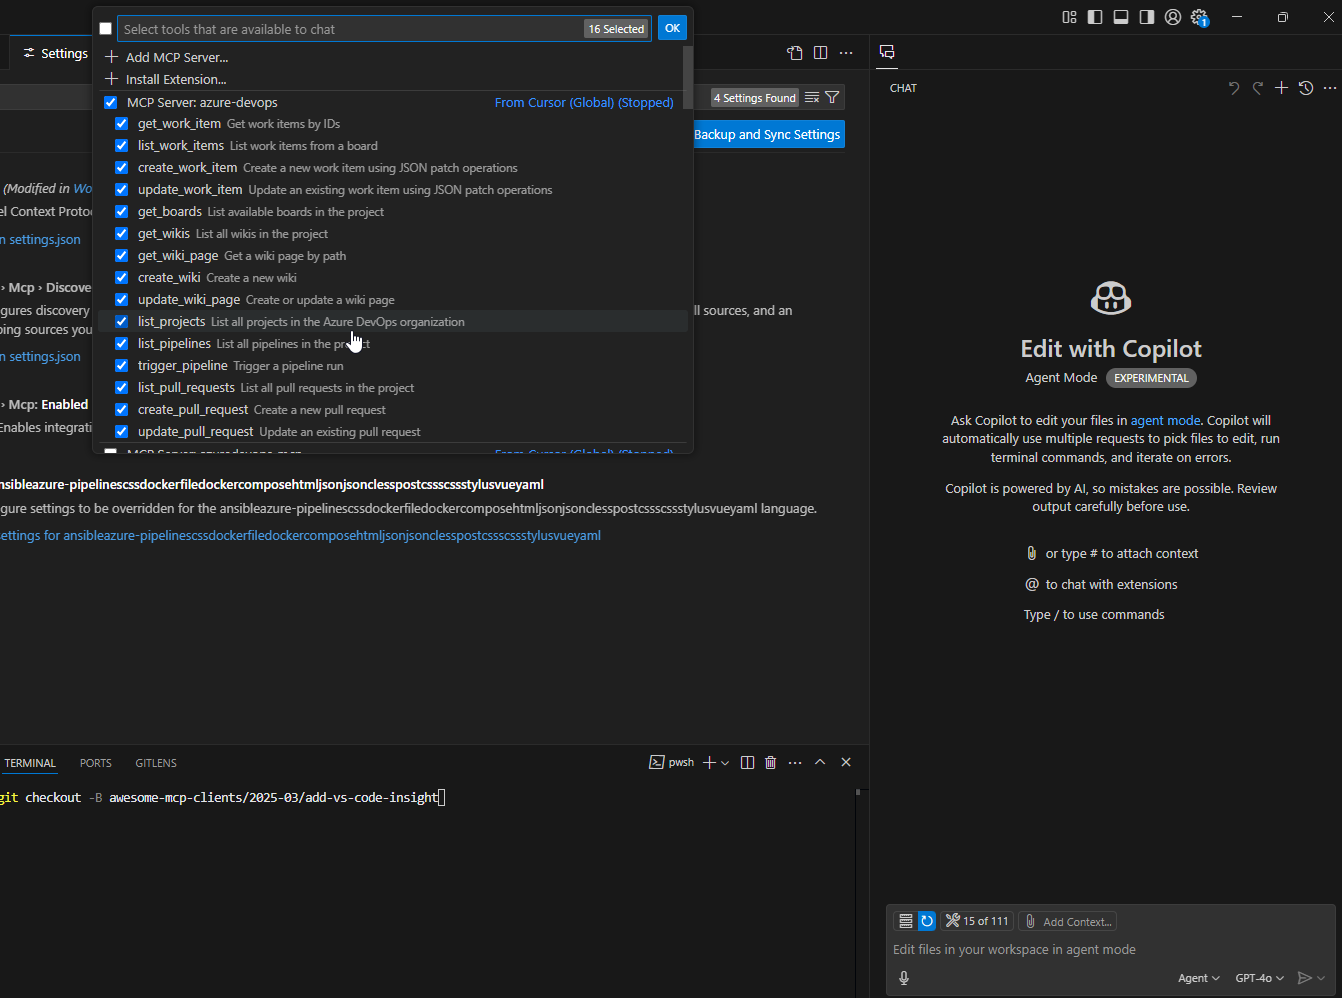Split the terminal panel icon
This screenshot has width=1342, height=998.
[x=747, y=762]
